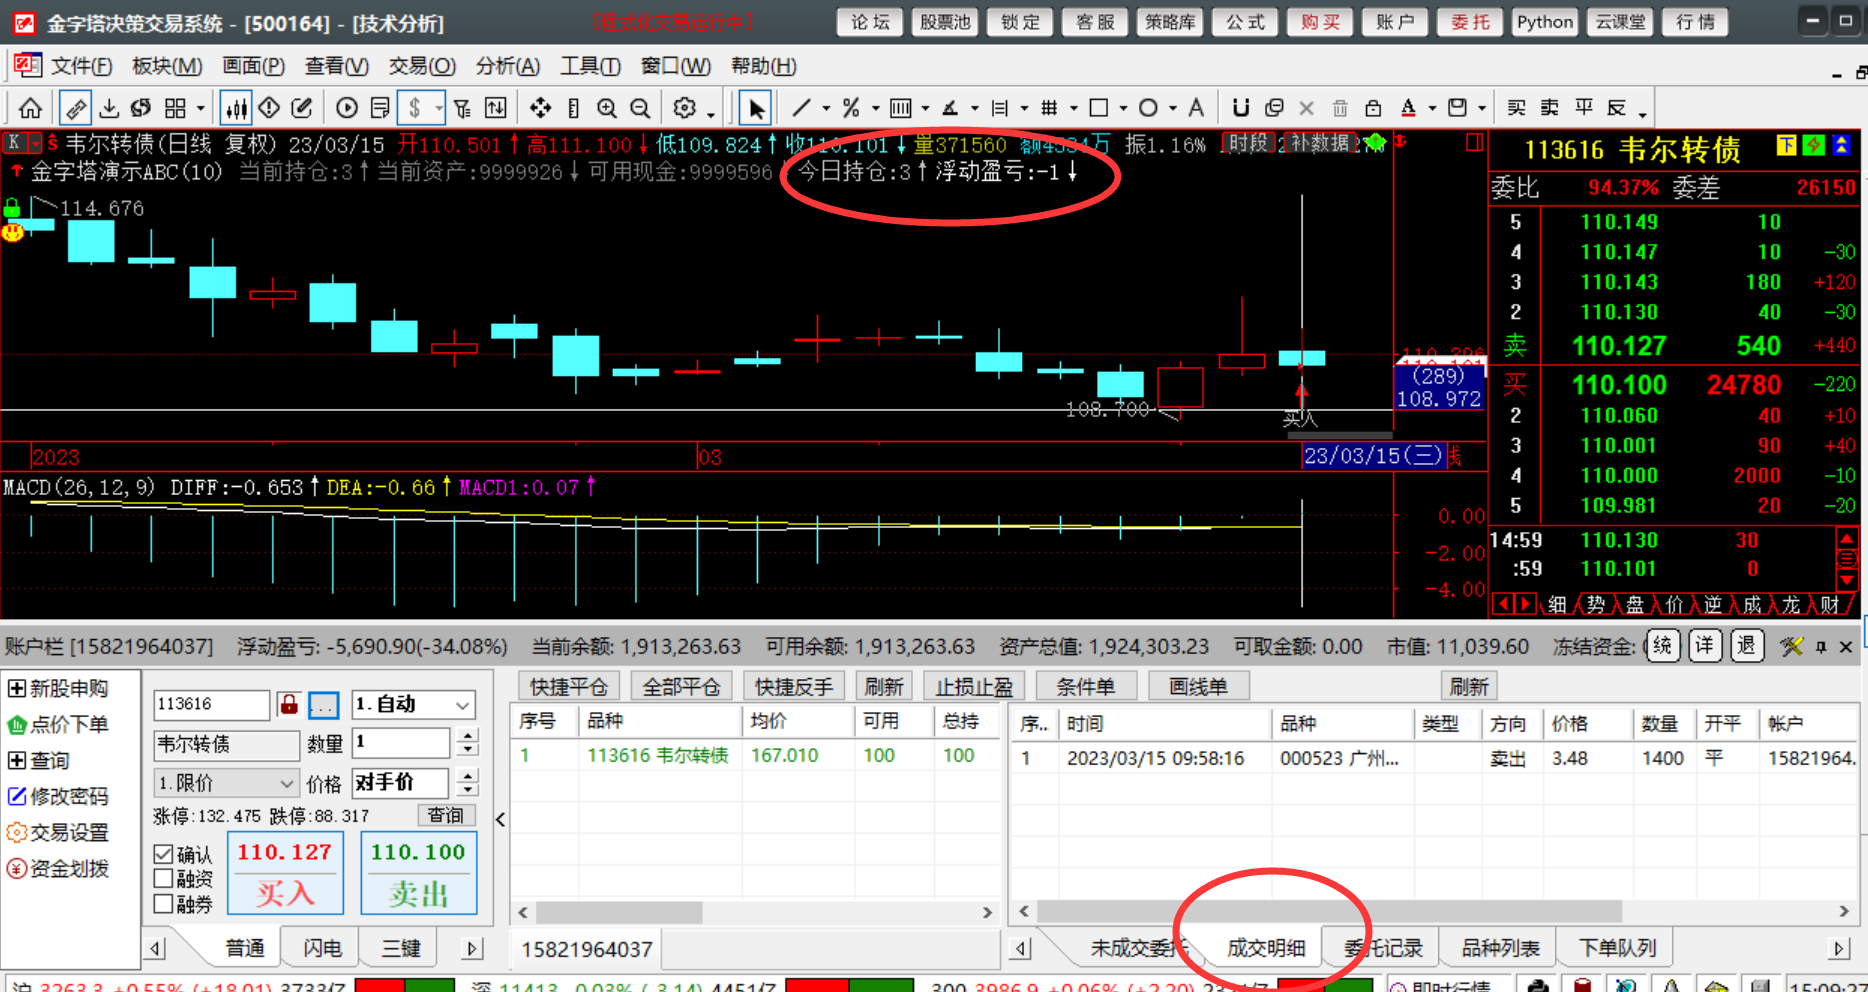Screen dimensions: 1868x992
Task: Open the font color A dropdown arrow
Action: click(1432, 108)
